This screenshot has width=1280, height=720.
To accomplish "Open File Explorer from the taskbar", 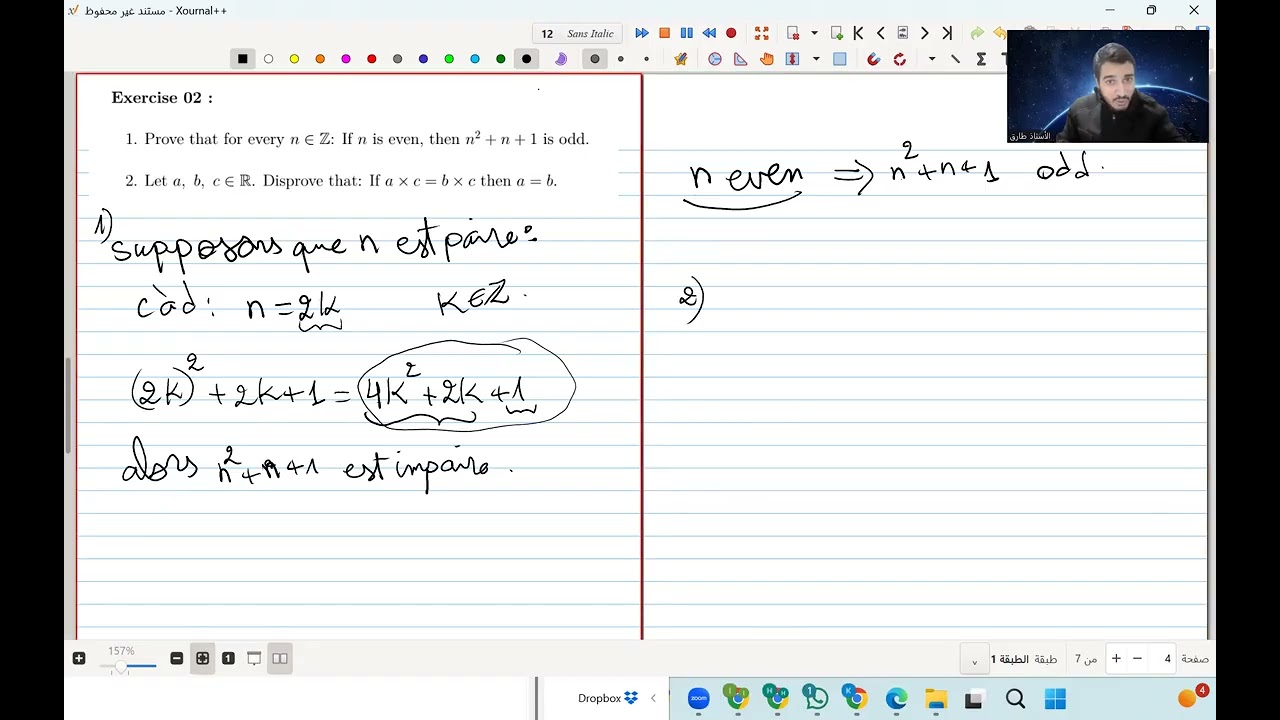I will (935, 698).
